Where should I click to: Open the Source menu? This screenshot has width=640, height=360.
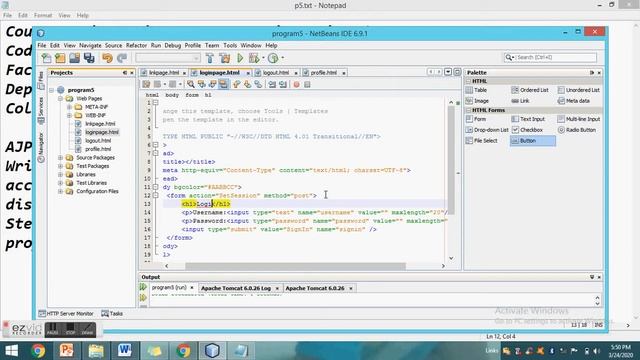pos(113,45)
